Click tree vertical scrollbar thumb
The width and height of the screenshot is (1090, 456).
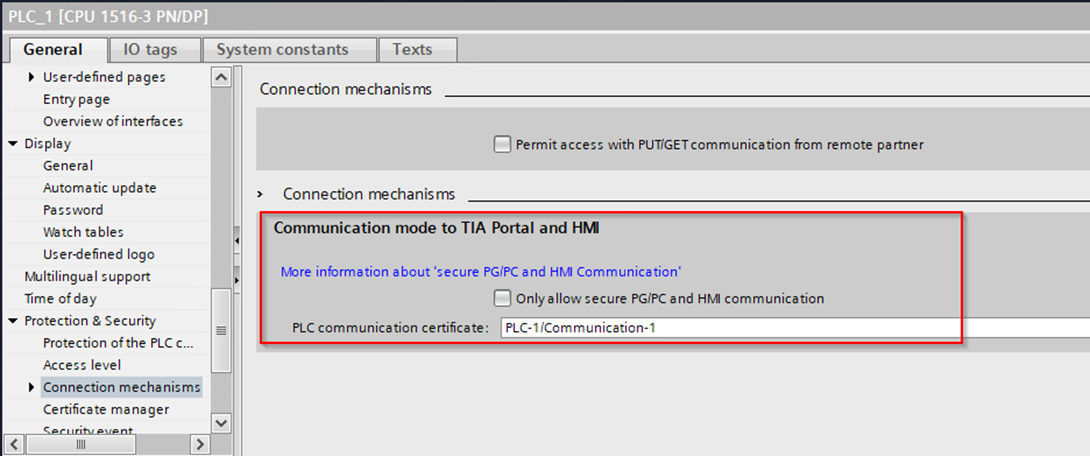221,331
